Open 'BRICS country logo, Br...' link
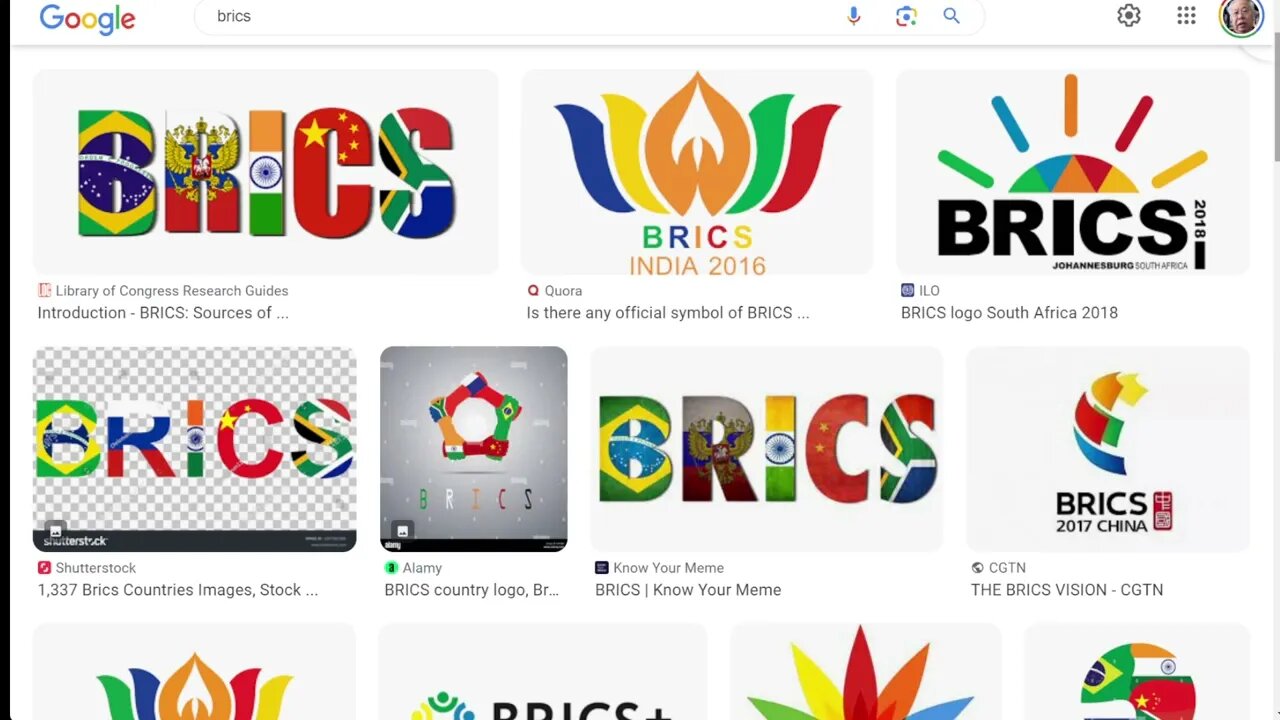 tap(472, 590)
